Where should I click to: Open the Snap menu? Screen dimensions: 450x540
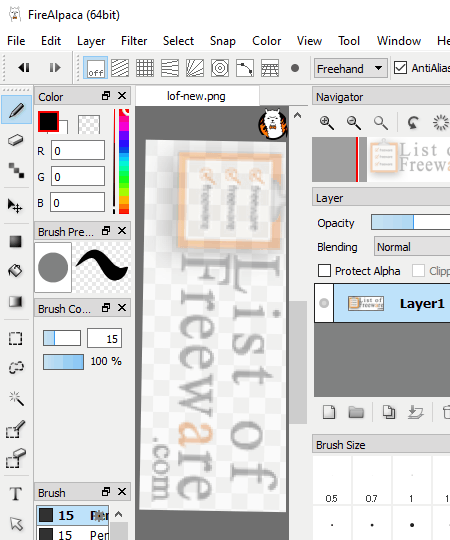click(x=223, y=41)
